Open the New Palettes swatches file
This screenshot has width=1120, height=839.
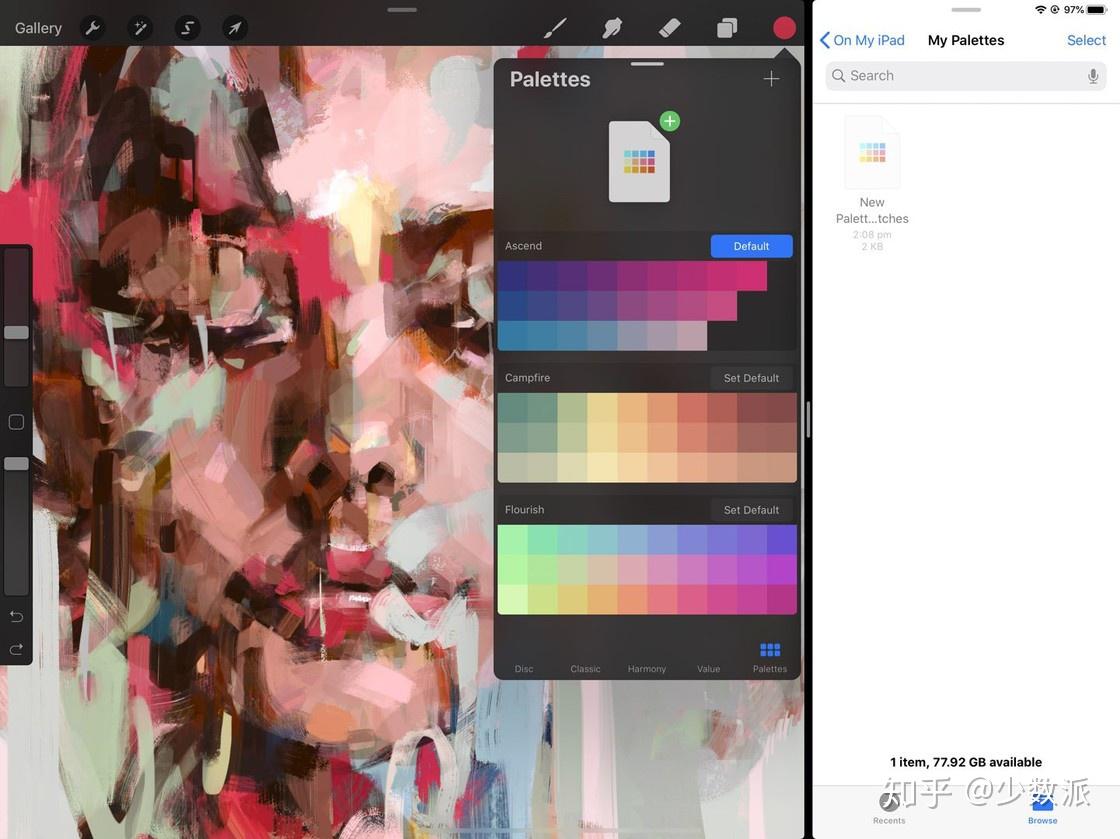pos(871,150)
